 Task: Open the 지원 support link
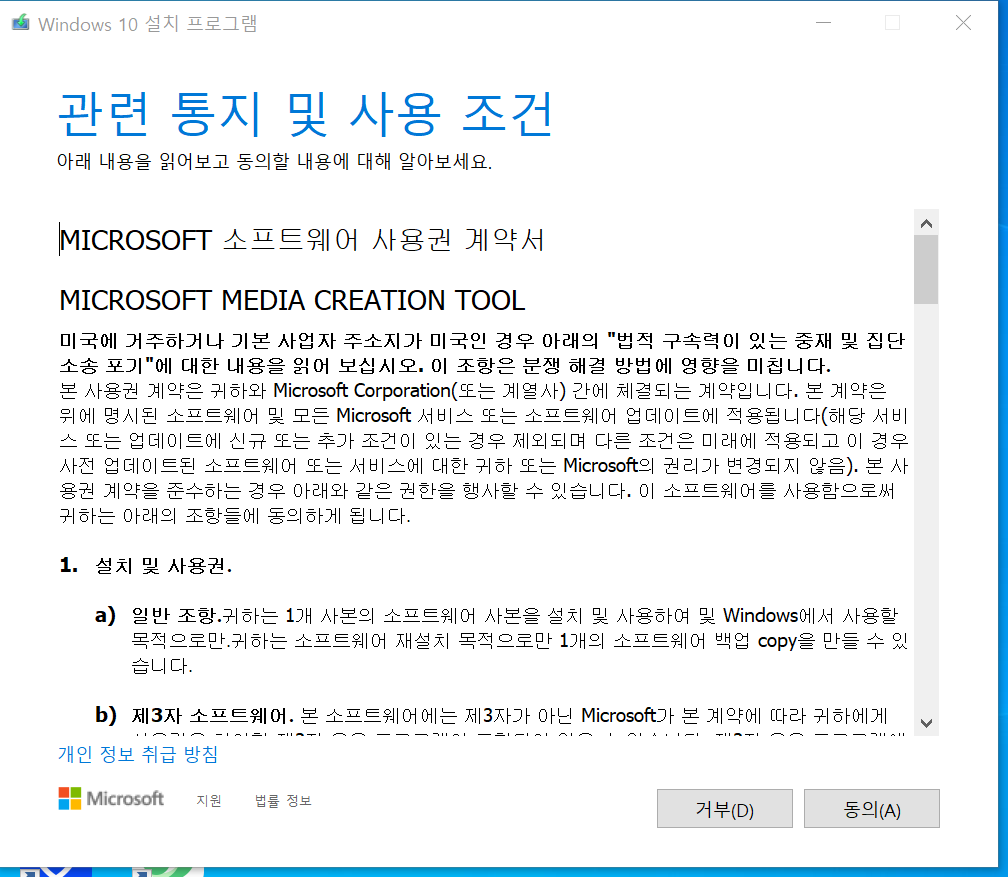pos(209,800)
